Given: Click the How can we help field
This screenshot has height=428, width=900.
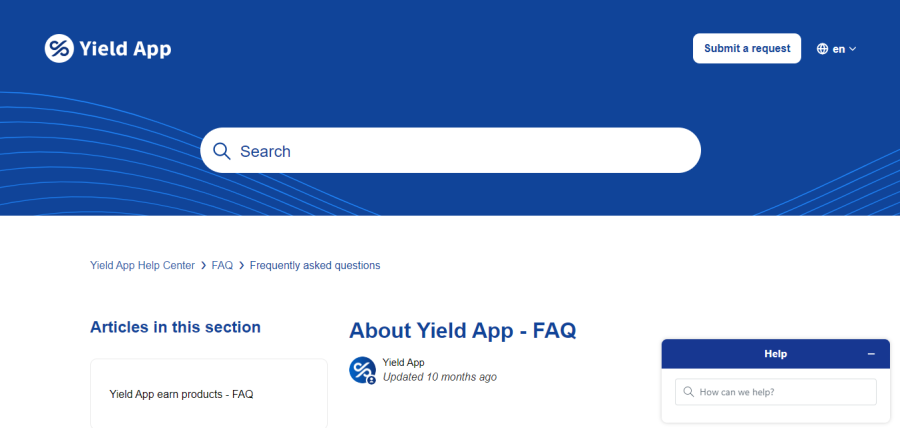Looking at the screenshot, I should (x=776, y=392).
